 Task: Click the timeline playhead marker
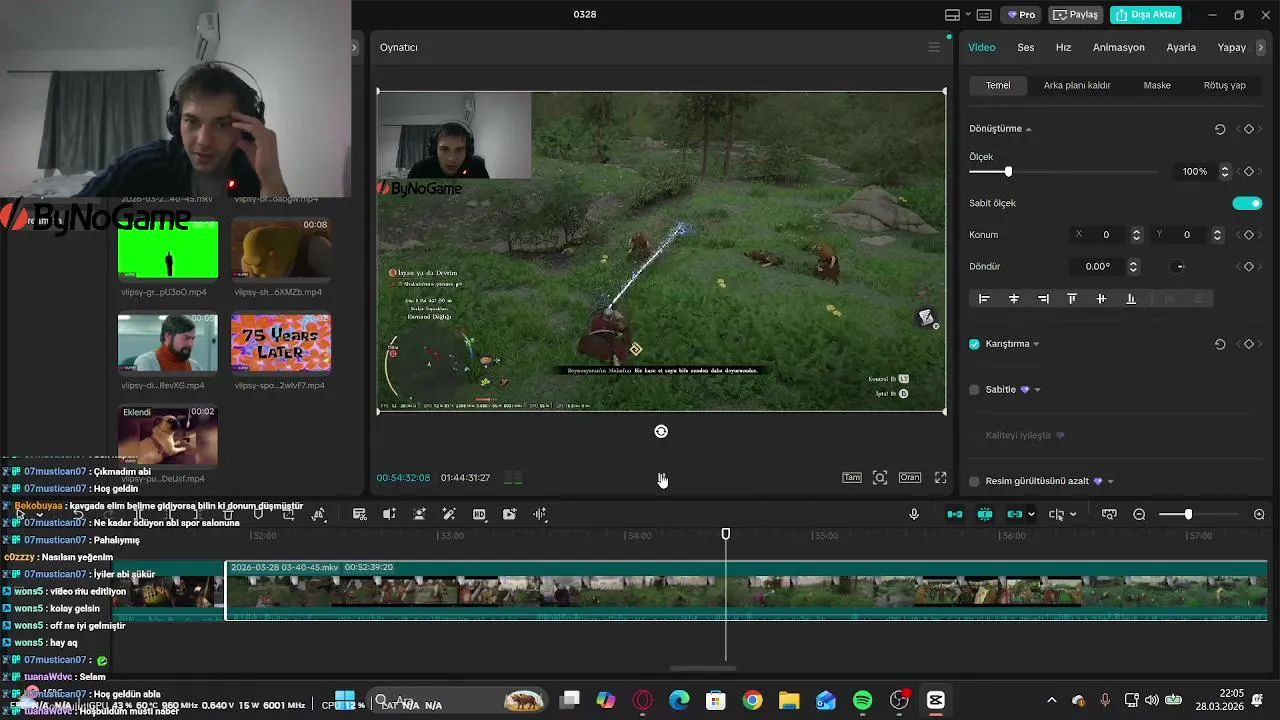pos(726,534)
